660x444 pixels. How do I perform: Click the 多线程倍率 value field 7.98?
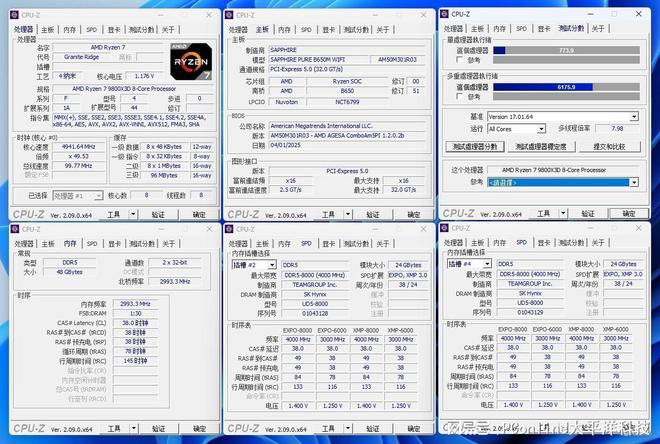(617, 128)
